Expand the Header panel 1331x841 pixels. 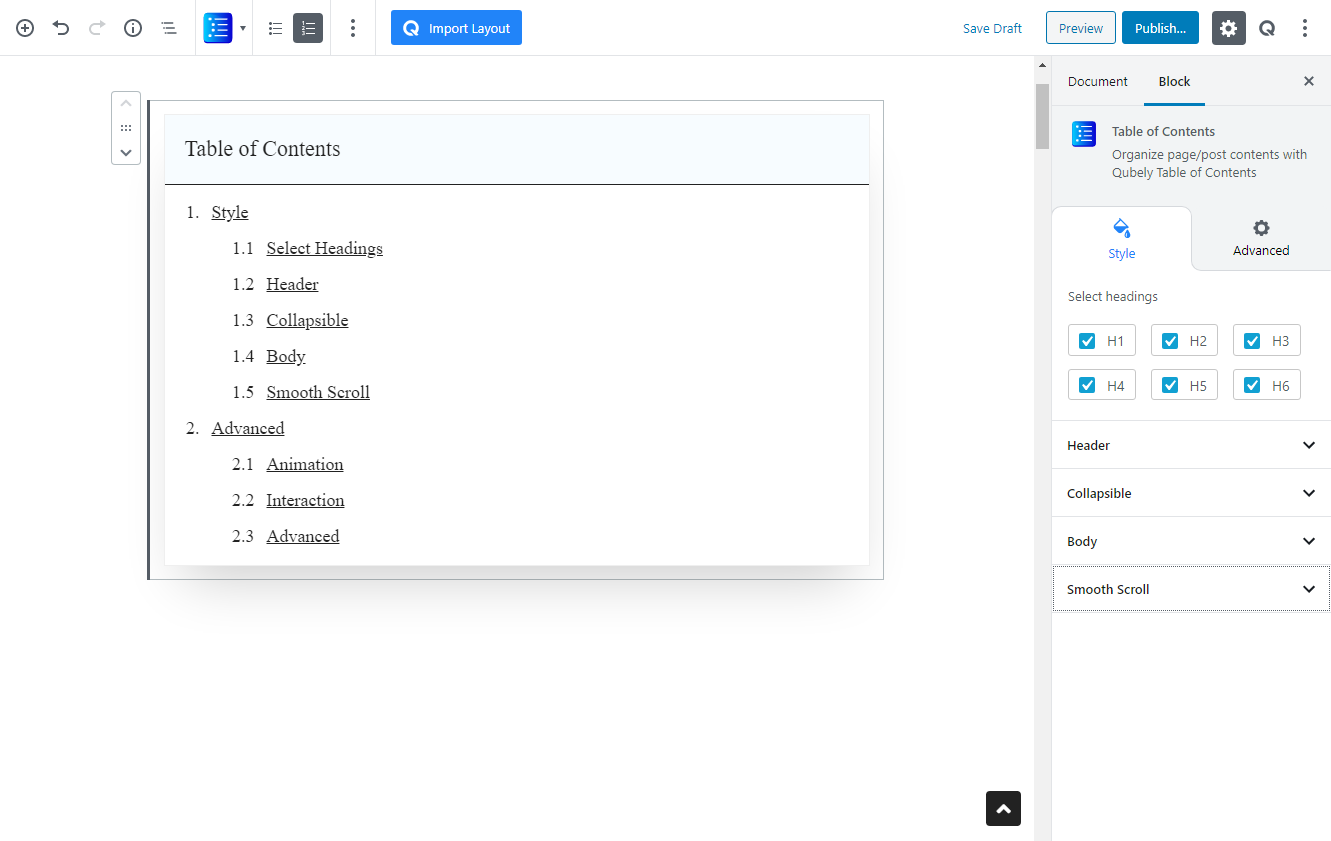(1191, 445)
